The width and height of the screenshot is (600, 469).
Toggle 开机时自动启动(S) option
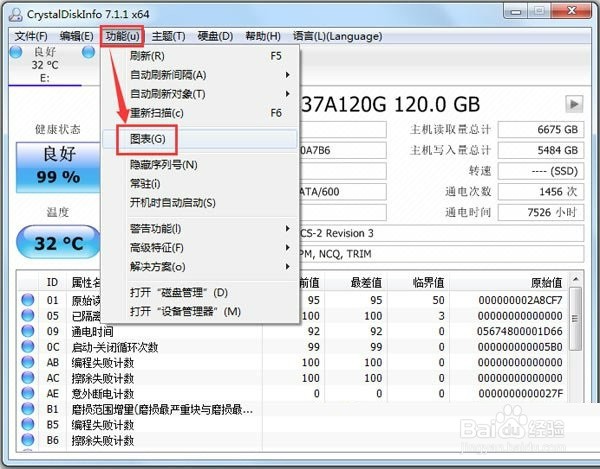point(200,203)
